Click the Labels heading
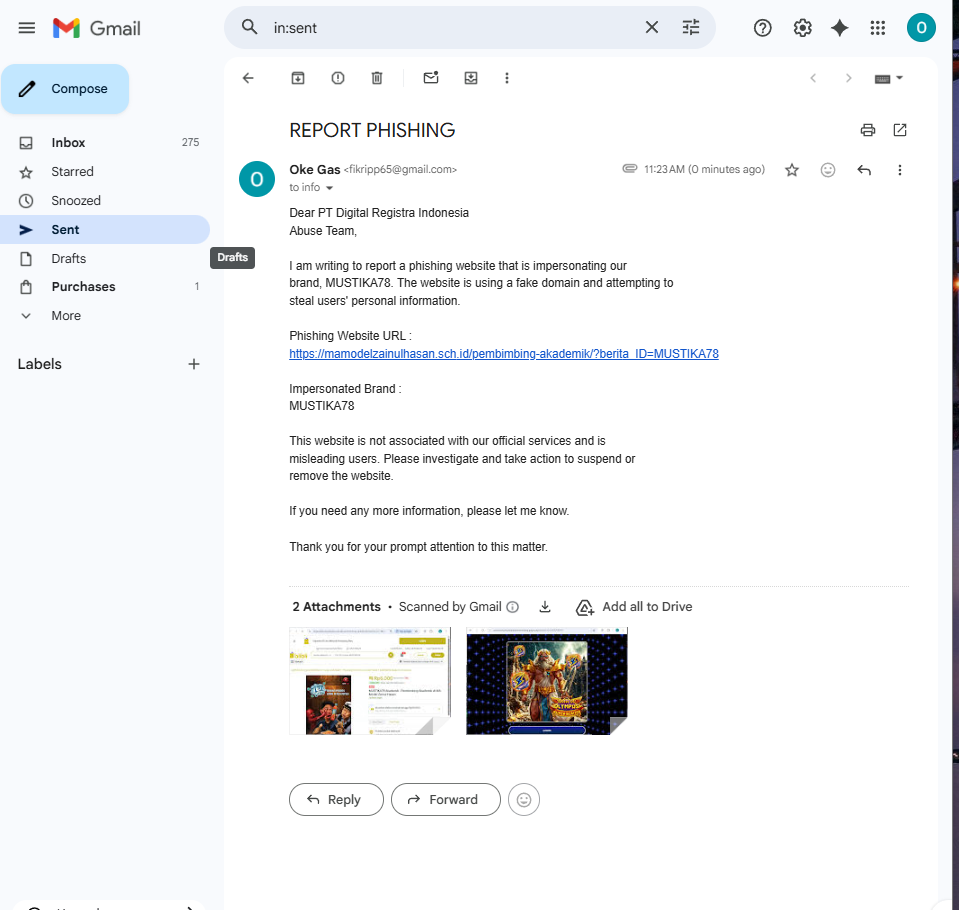 click(40, 364)
